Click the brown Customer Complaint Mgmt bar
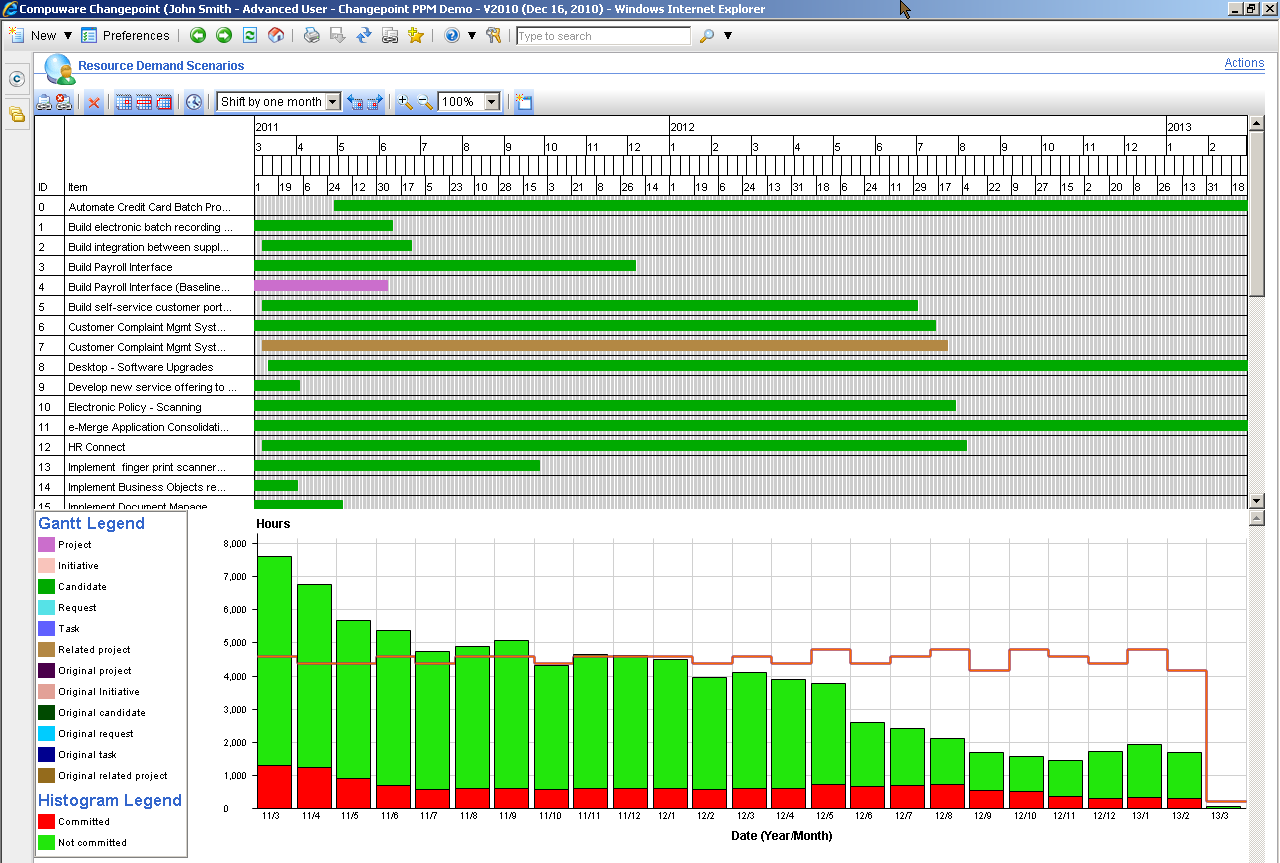Image resolution: width=1280 pixels, height=863 pixels. 604,346
